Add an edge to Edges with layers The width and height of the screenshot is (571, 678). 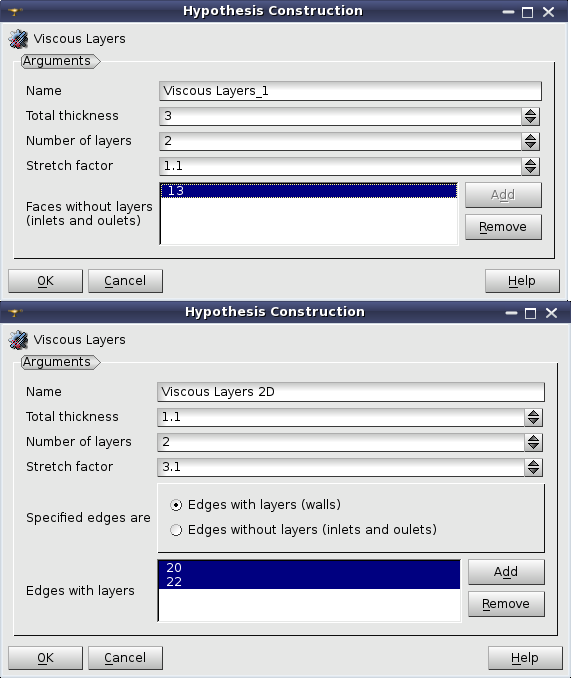tap(506, 572)
